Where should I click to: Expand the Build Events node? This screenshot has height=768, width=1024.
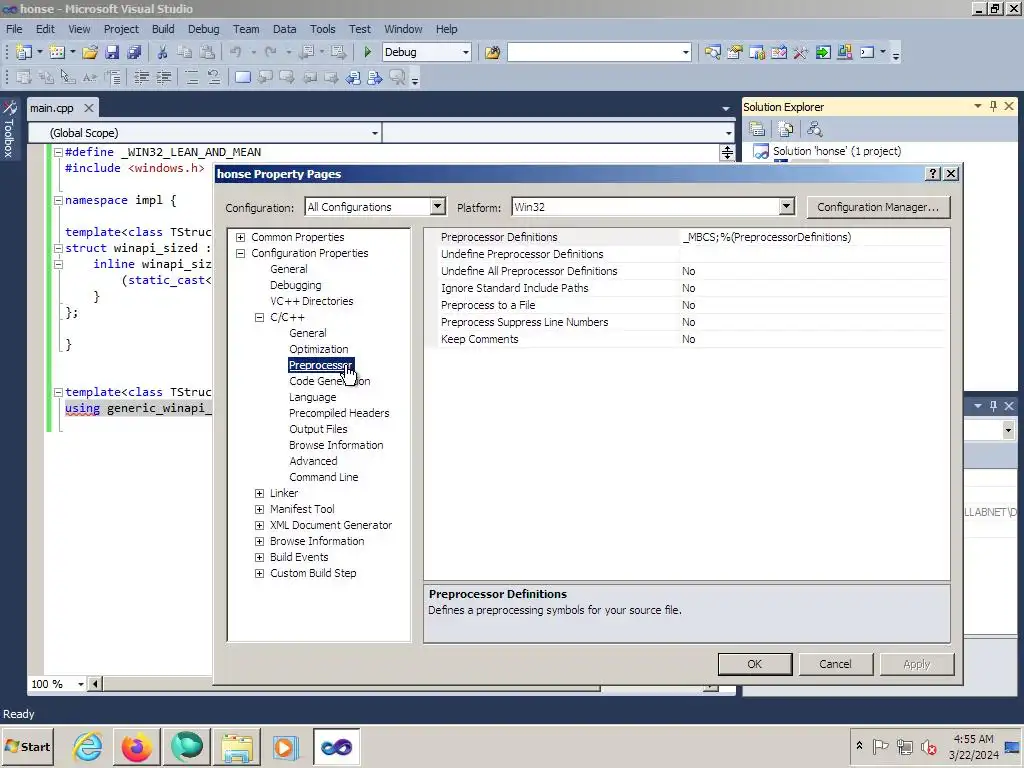(x=259, y=557)
